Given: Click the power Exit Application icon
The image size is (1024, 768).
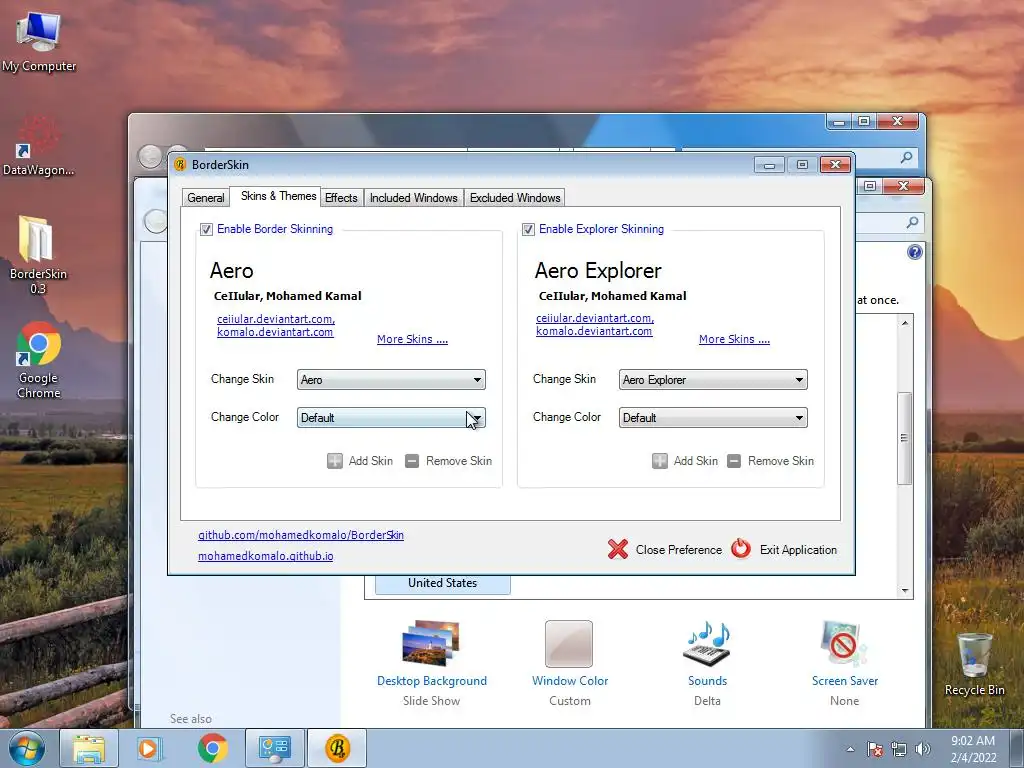Looking at the screenshot, I should [741, 549].
